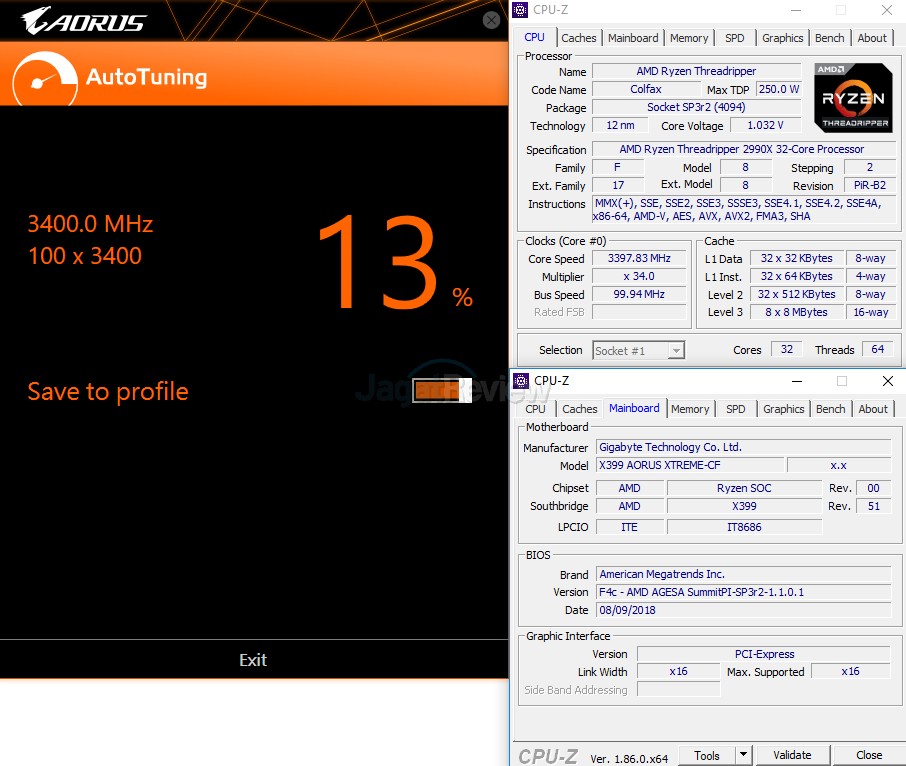The height and width of the screenshot is (766, 906).
Task: Open Memory tab in upper CPU-Z window
Action: point(689,38)
